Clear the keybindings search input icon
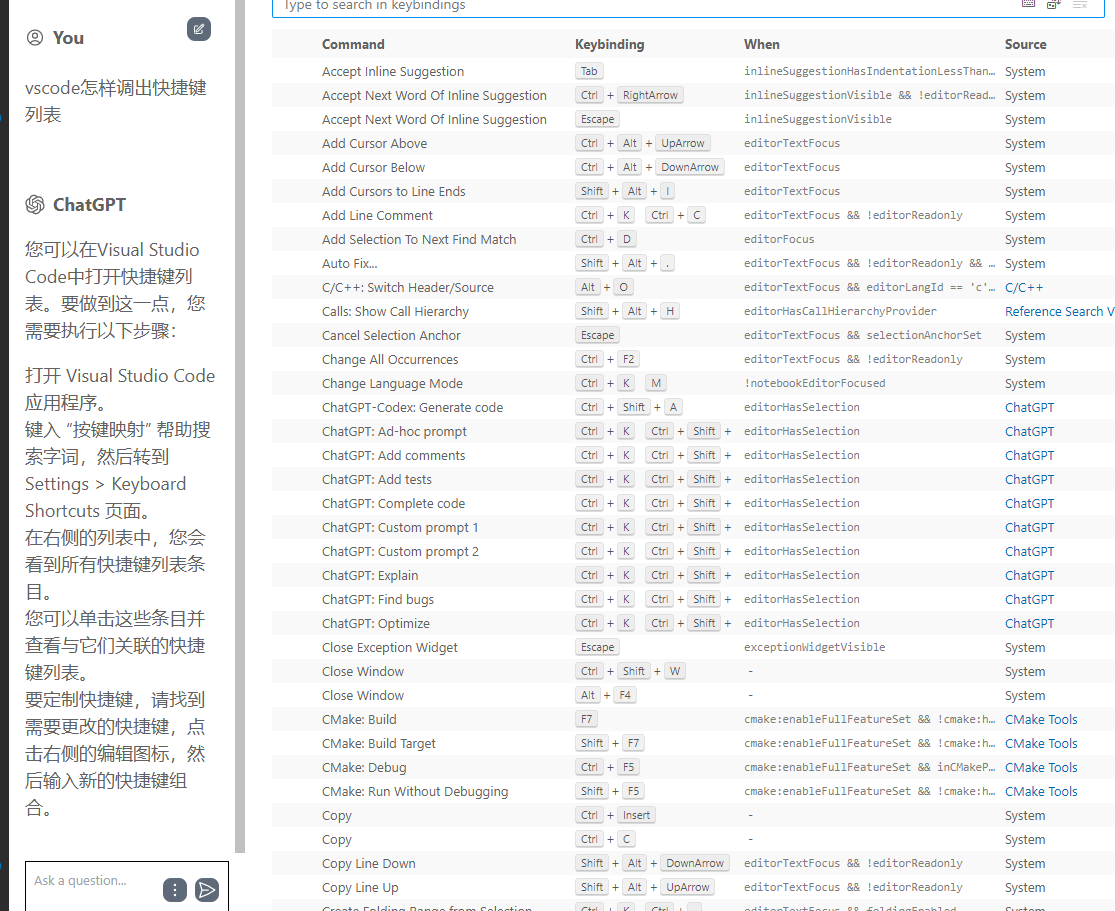This screenshot has height=911, width=1115. tap(1079, 4)
